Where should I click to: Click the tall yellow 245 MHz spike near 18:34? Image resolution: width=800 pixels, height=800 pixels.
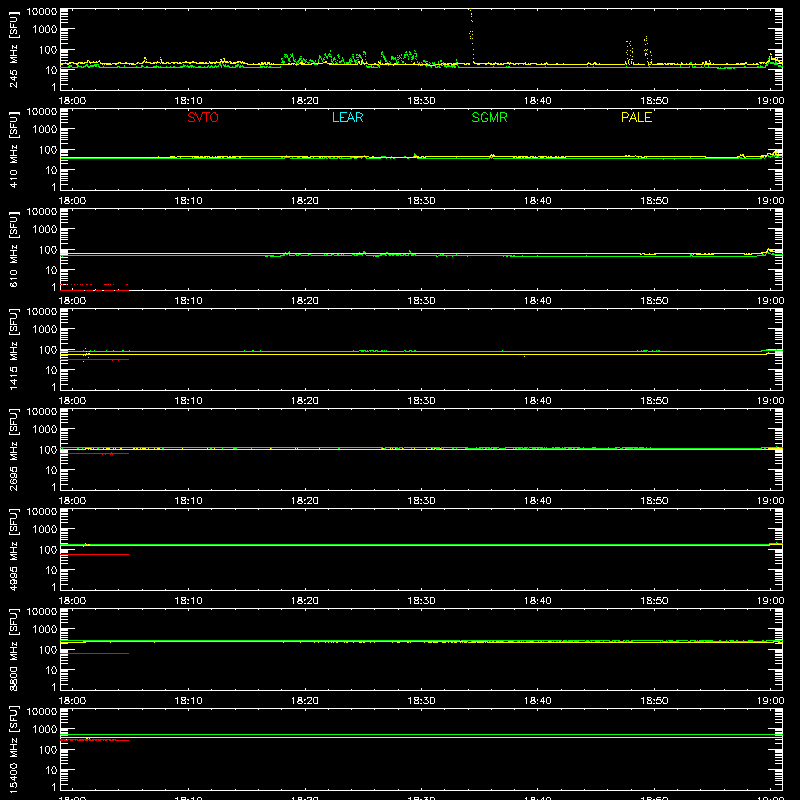pos(471,36)
